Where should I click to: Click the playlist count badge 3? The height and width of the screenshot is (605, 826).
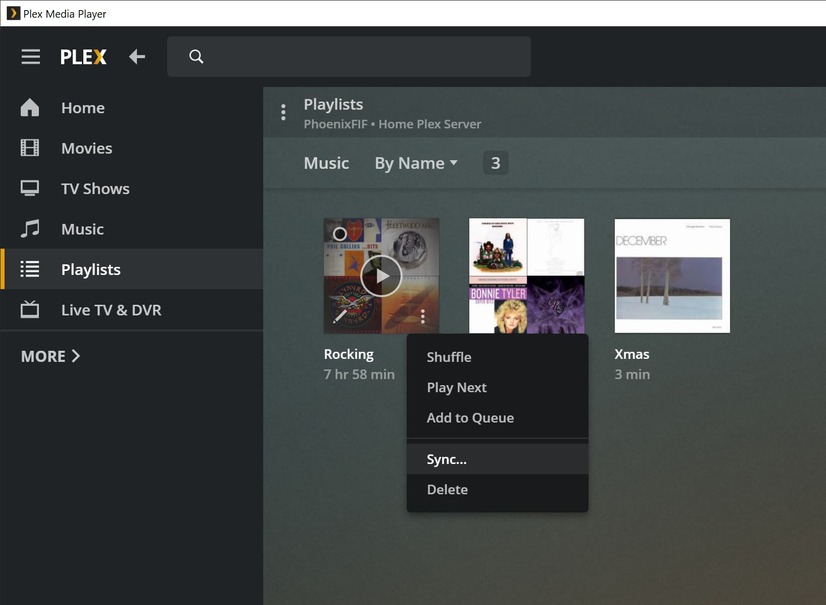pos(495,163)
